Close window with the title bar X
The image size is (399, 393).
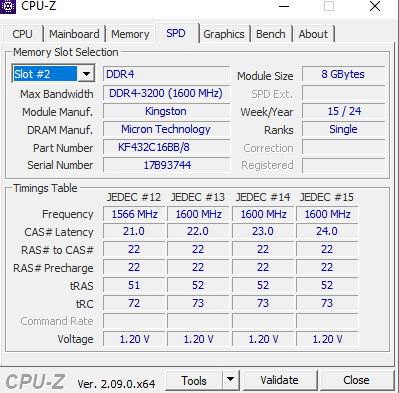[375, 6]
